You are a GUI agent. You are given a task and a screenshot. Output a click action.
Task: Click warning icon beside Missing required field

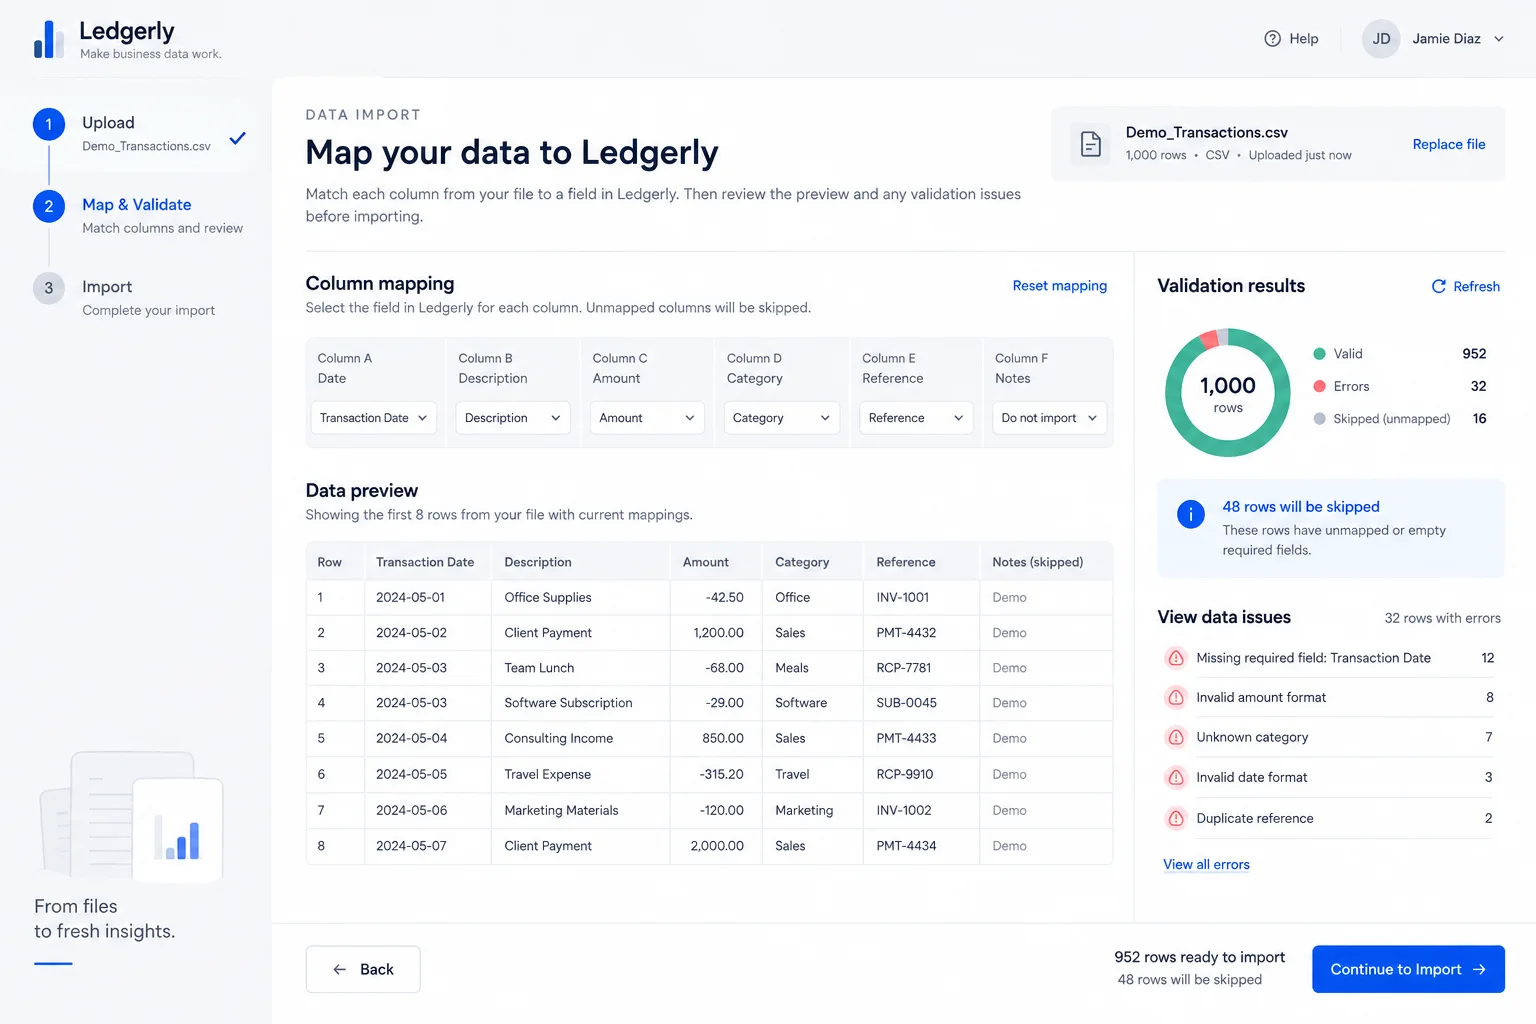tap(1176, 658)
